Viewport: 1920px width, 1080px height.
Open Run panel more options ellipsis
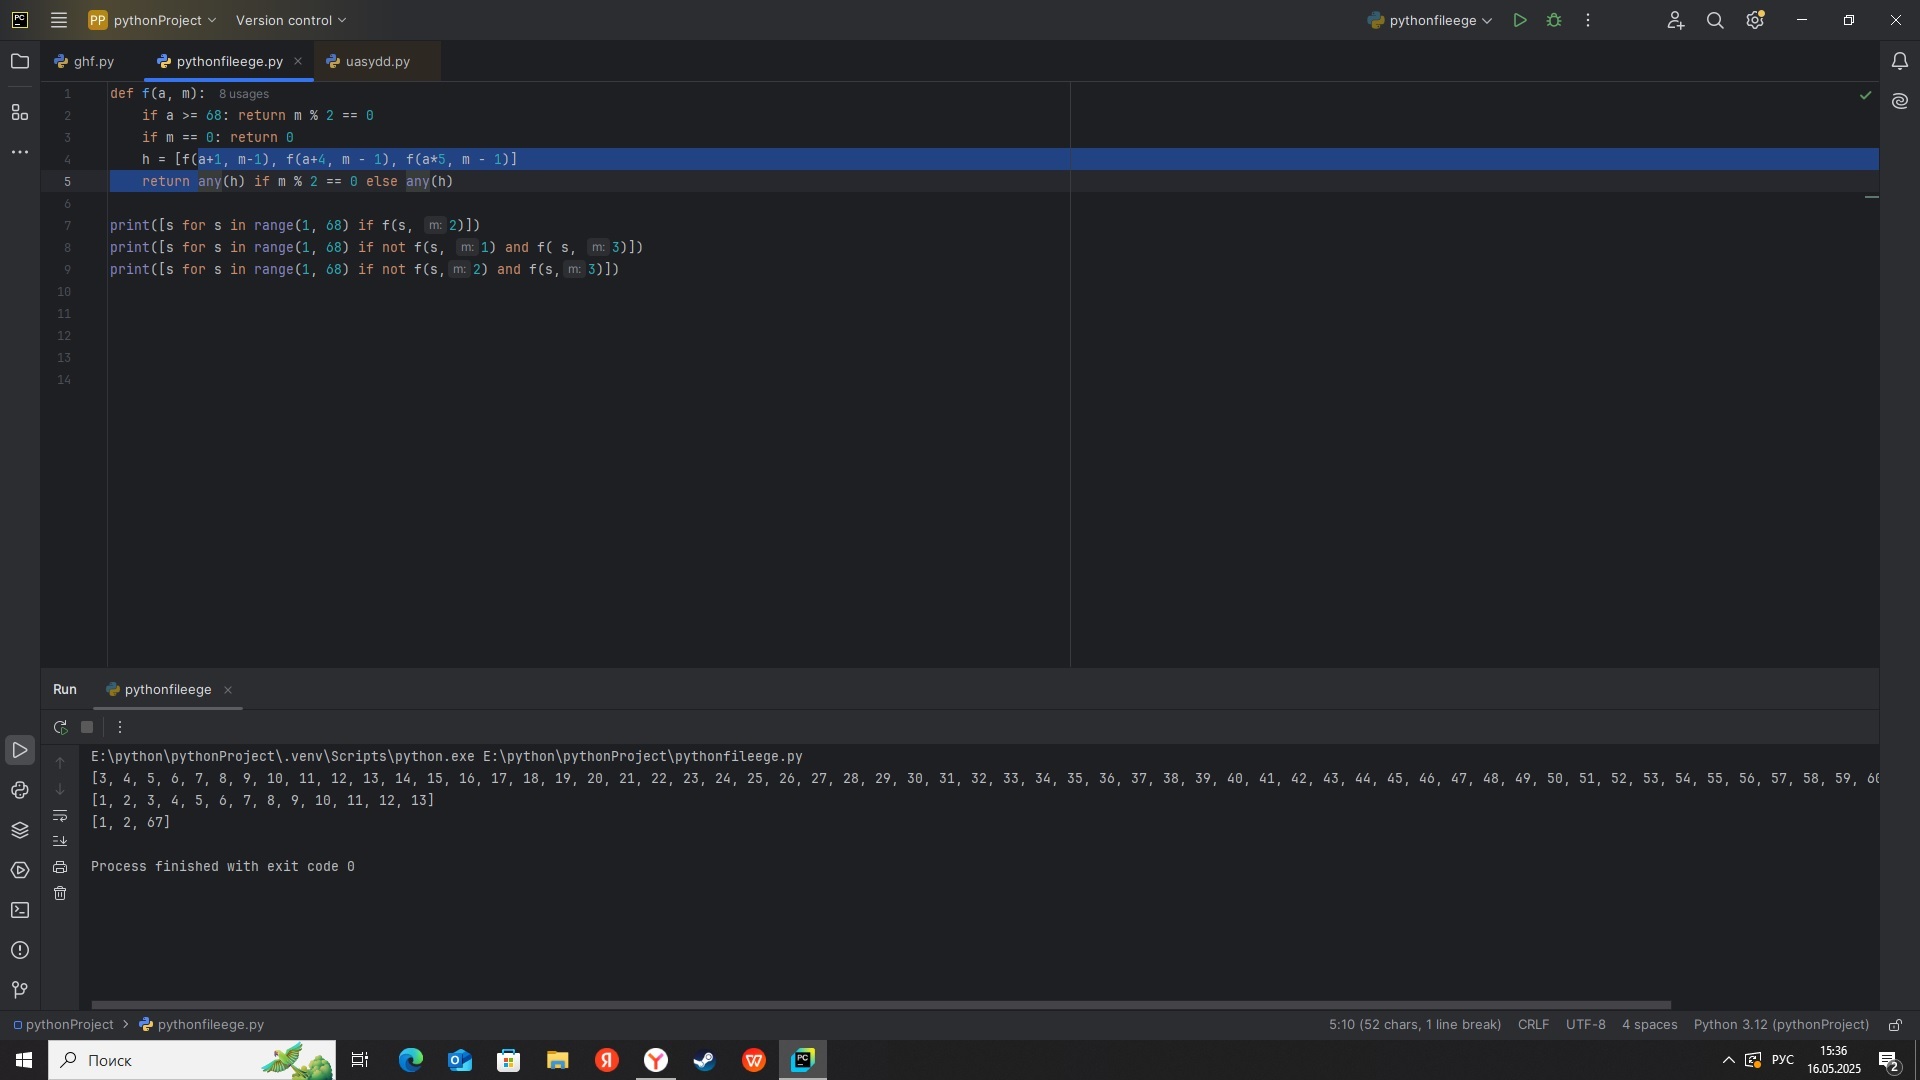click(120, 727)
